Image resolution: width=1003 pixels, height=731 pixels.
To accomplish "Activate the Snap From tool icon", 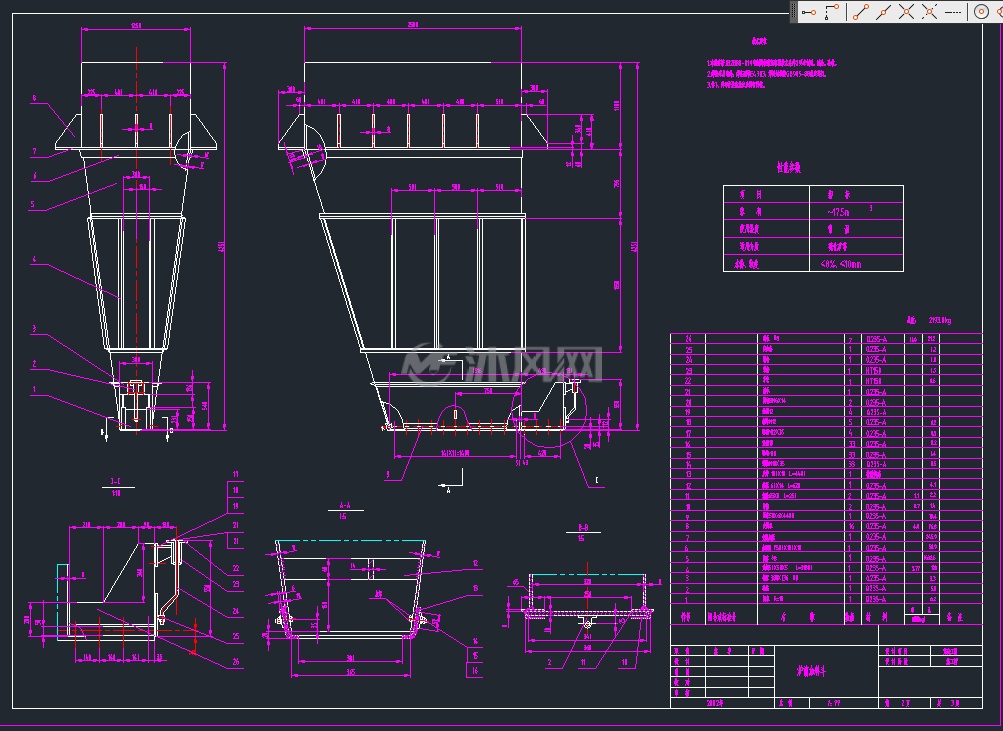I will tap(832, 12).
